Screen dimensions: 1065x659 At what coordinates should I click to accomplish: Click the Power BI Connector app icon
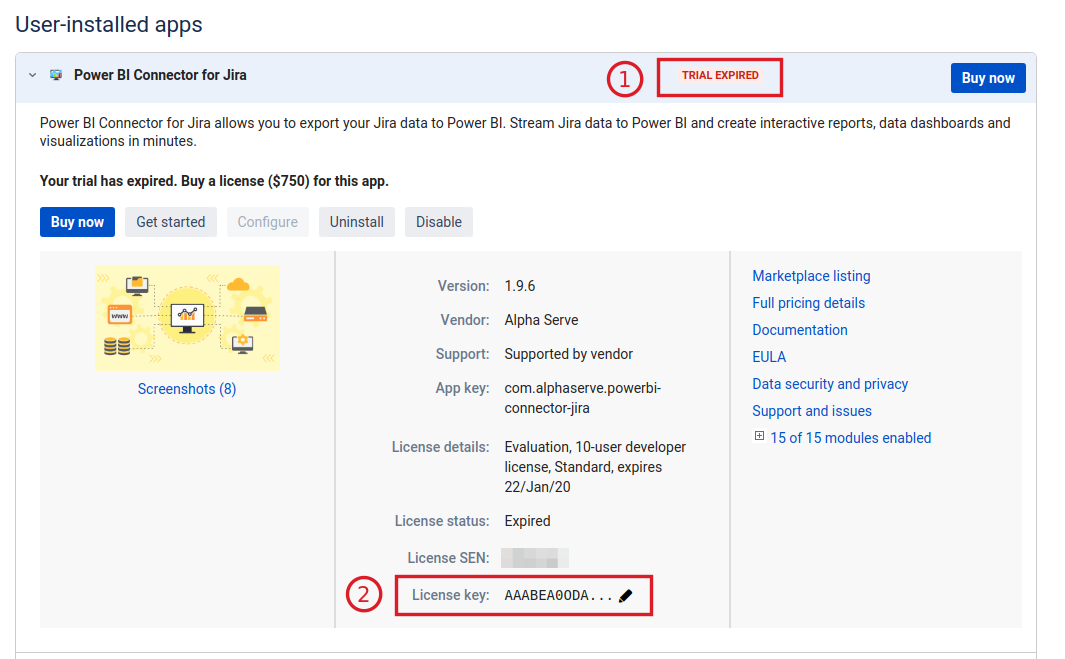tap(56, 75)
